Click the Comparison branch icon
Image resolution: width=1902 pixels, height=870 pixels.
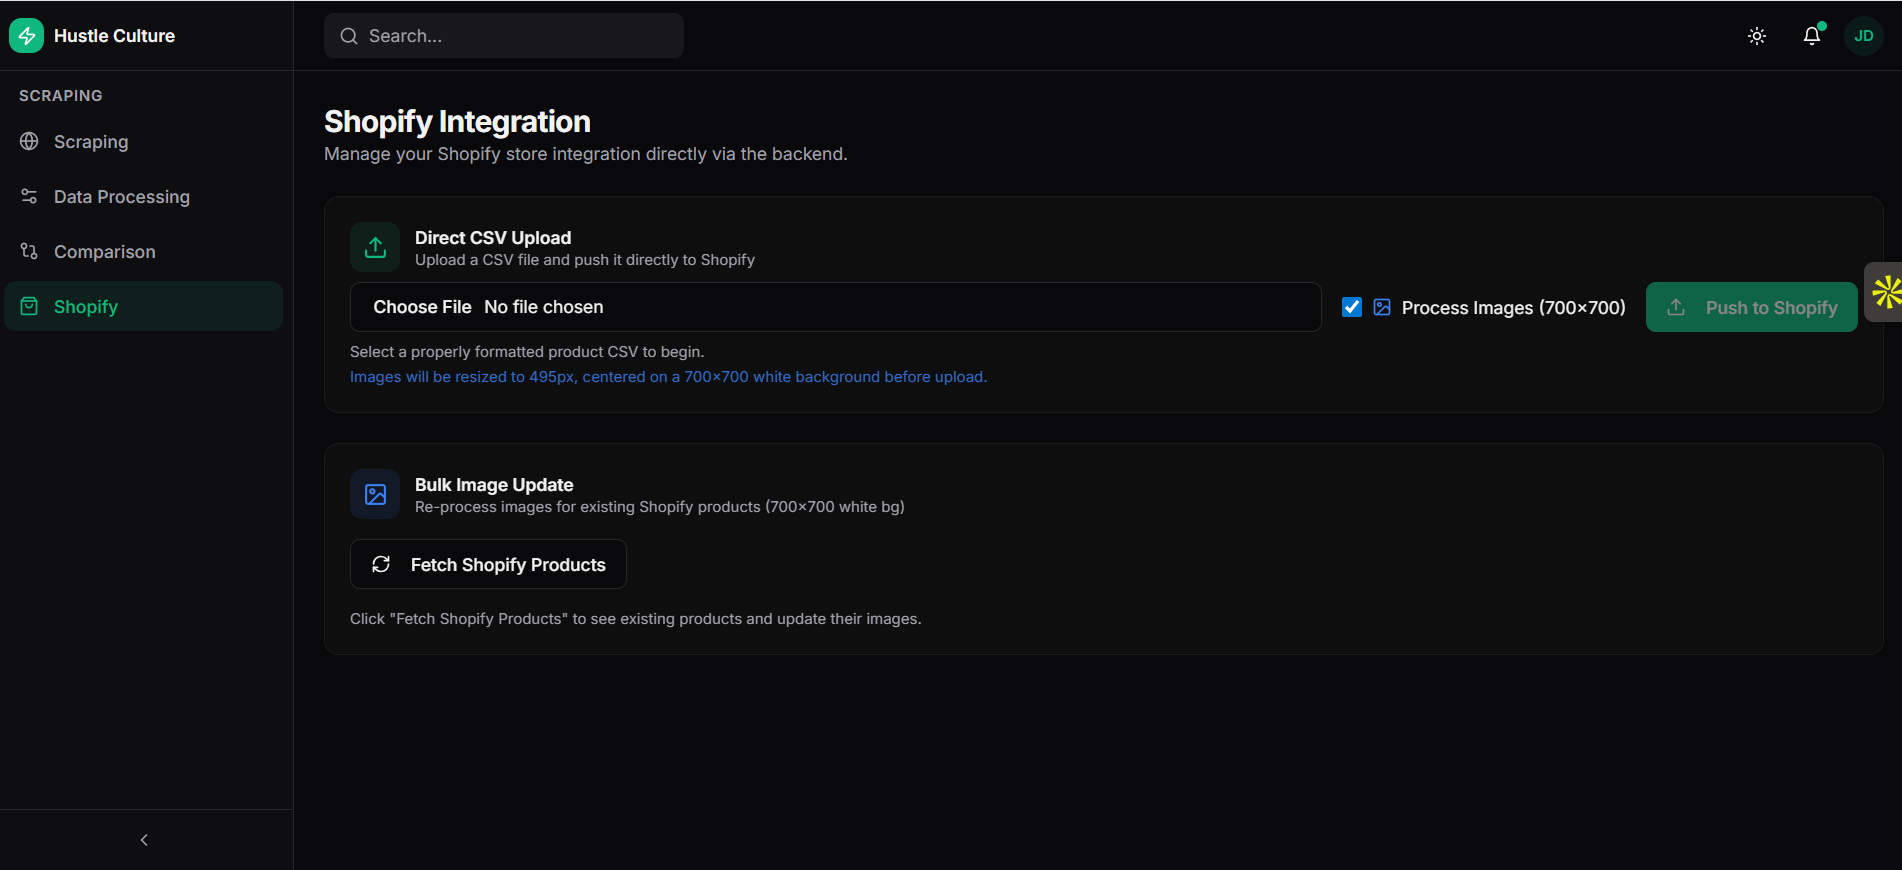point(29,251)
